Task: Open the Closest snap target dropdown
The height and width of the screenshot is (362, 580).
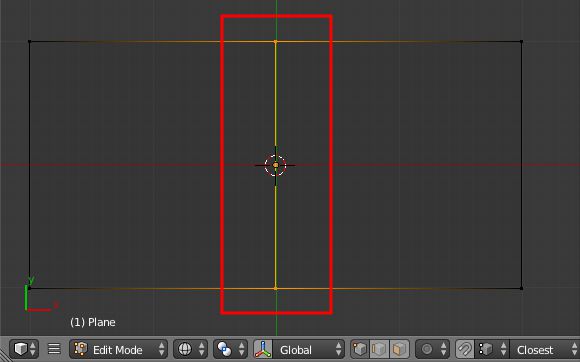Action: click(x=544, y=349)
